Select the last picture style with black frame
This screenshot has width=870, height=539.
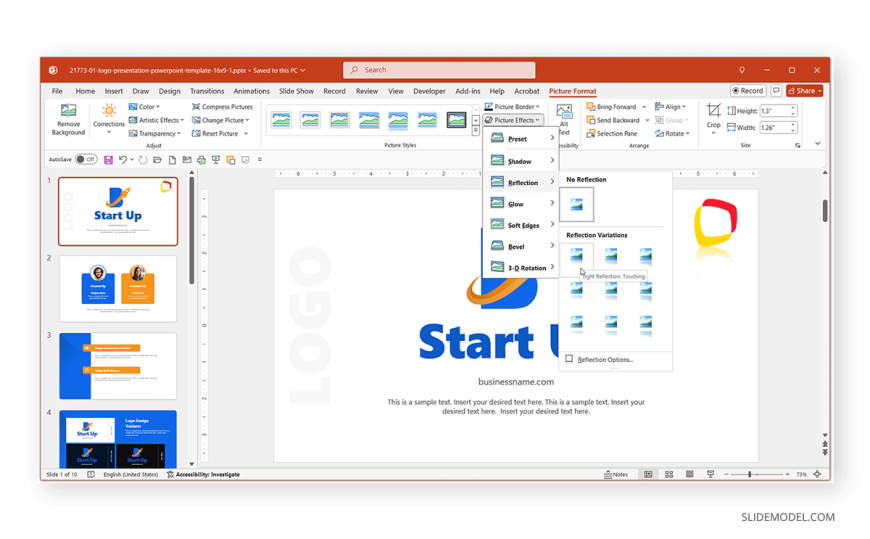coord(456,119)
